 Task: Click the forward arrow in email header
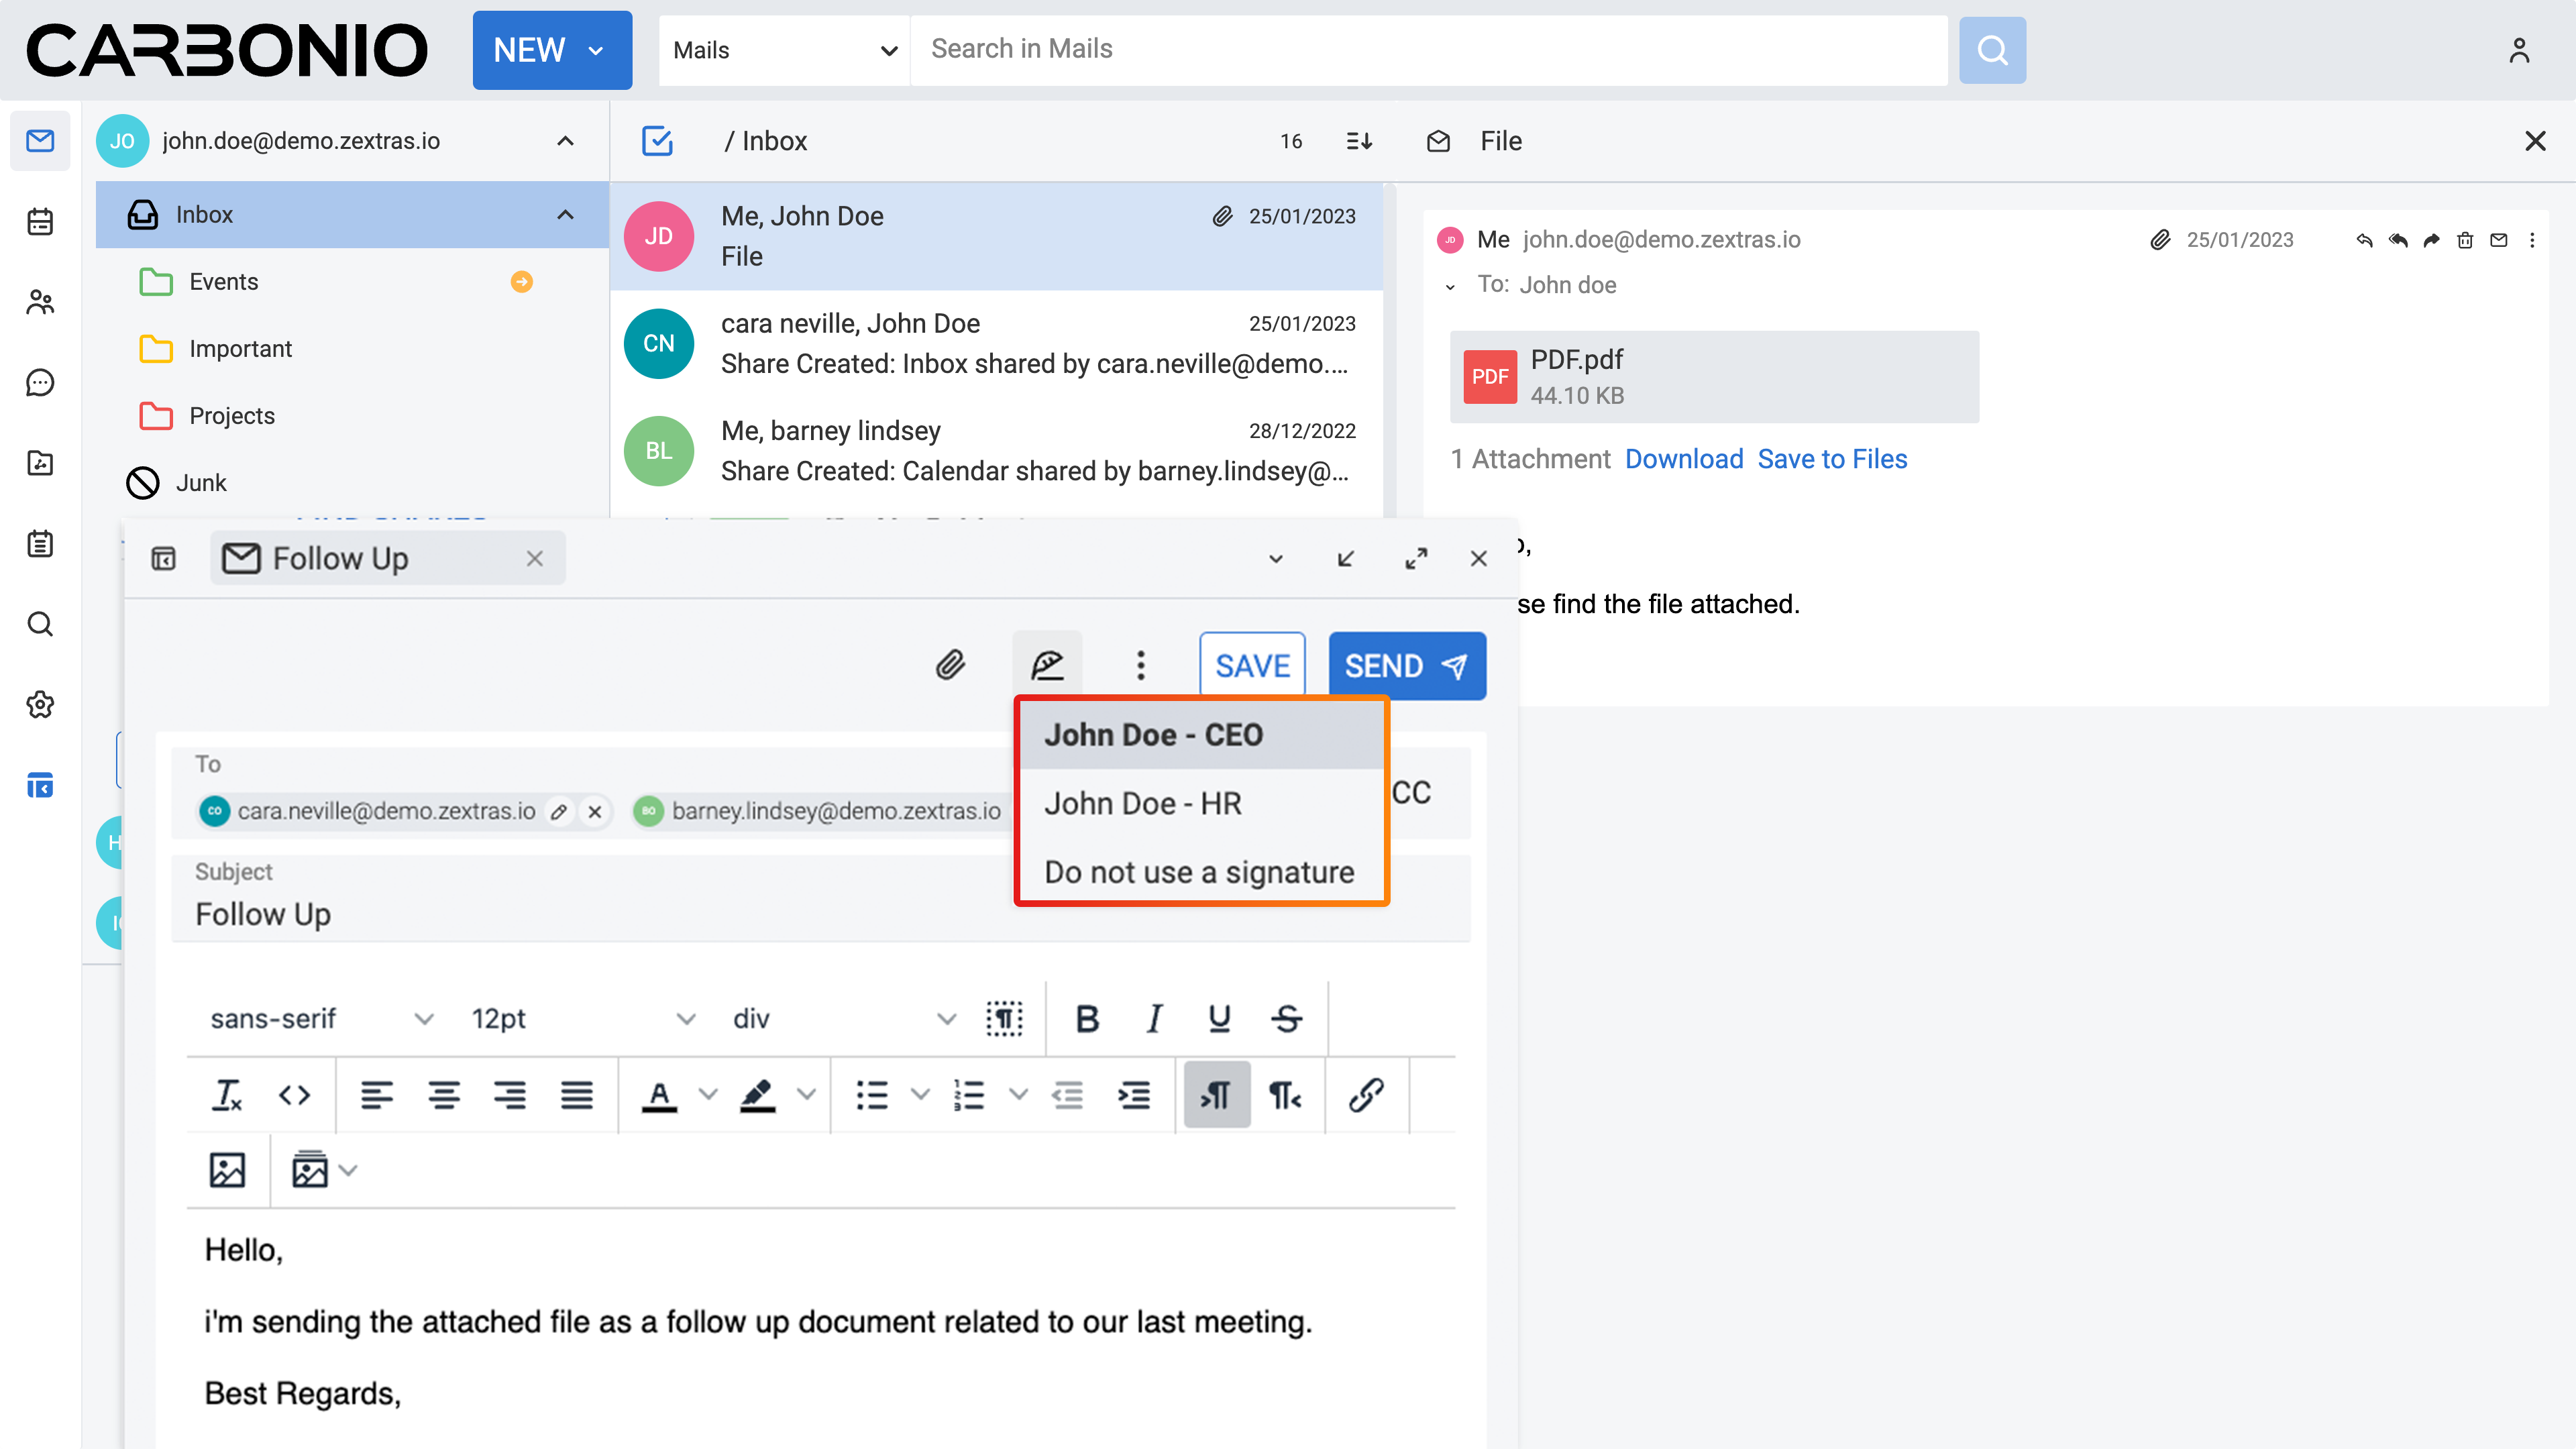click(x=2431, y=240)
